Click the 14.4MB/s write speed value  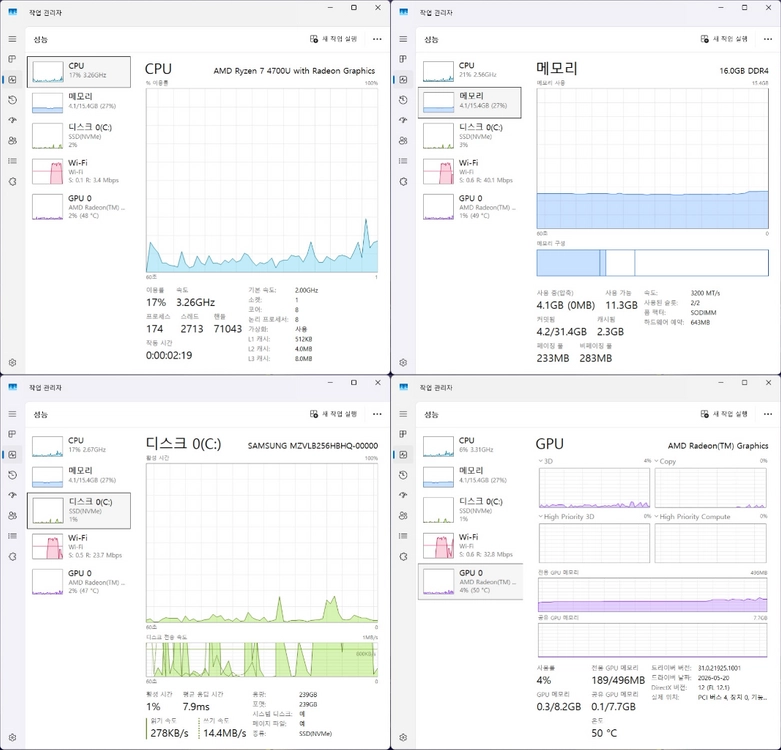click(x=225, y=733)
